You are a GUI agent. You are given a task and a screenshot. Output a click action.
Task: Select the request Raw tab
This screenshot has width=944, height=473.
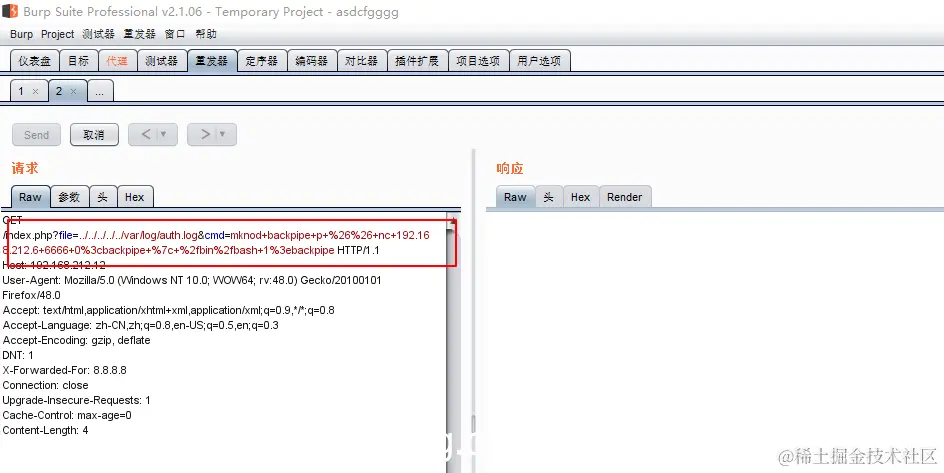tap(30, 197)
